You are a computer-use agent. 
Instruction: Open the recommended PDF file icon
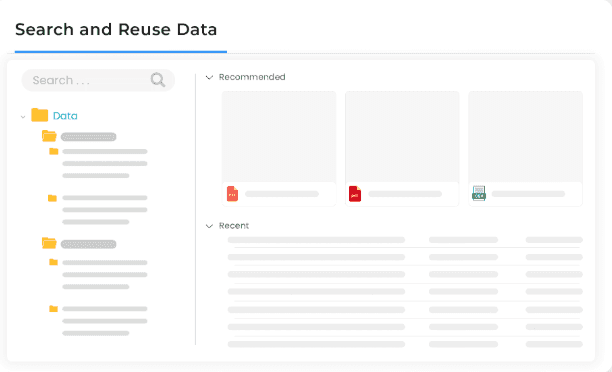click(x=355, y=194)
